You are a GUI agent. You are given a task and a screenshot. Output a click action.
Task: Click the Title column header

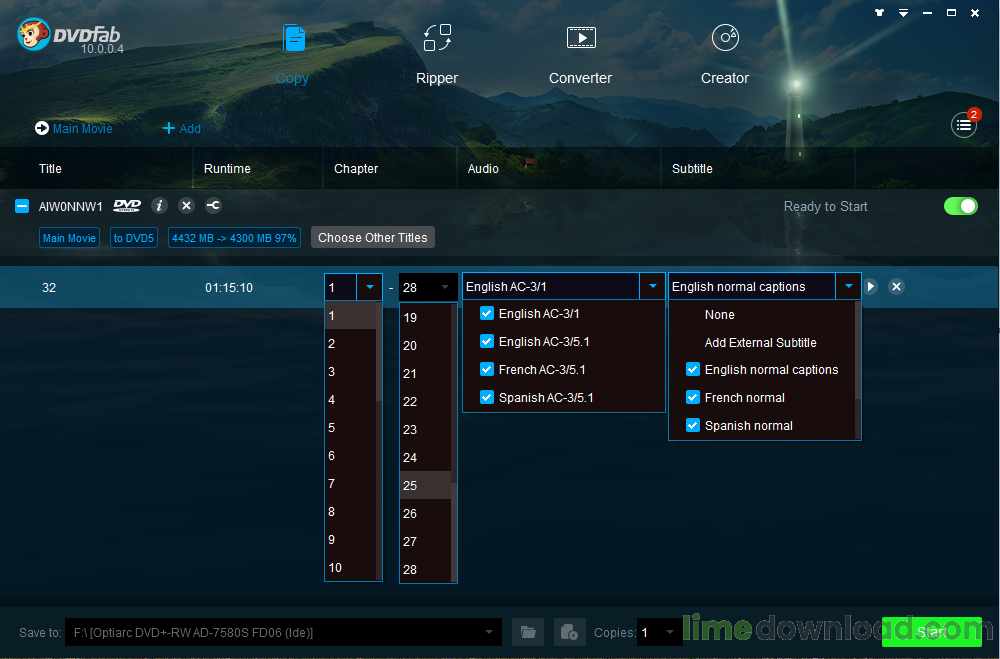coord(50,168)
